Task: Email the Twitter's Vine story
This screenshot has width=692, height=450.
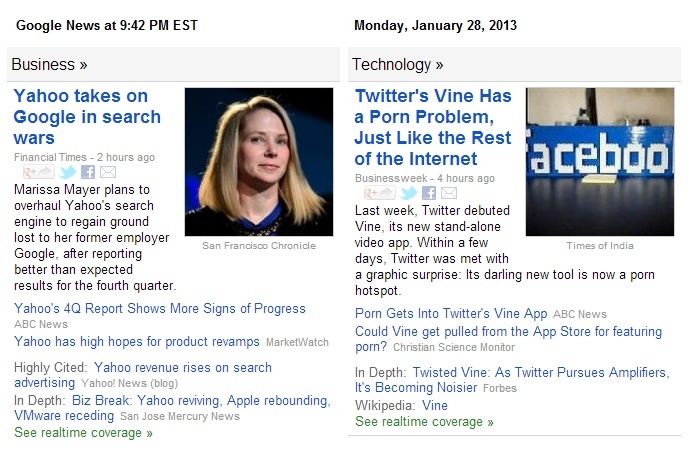Action: point(449,193)
